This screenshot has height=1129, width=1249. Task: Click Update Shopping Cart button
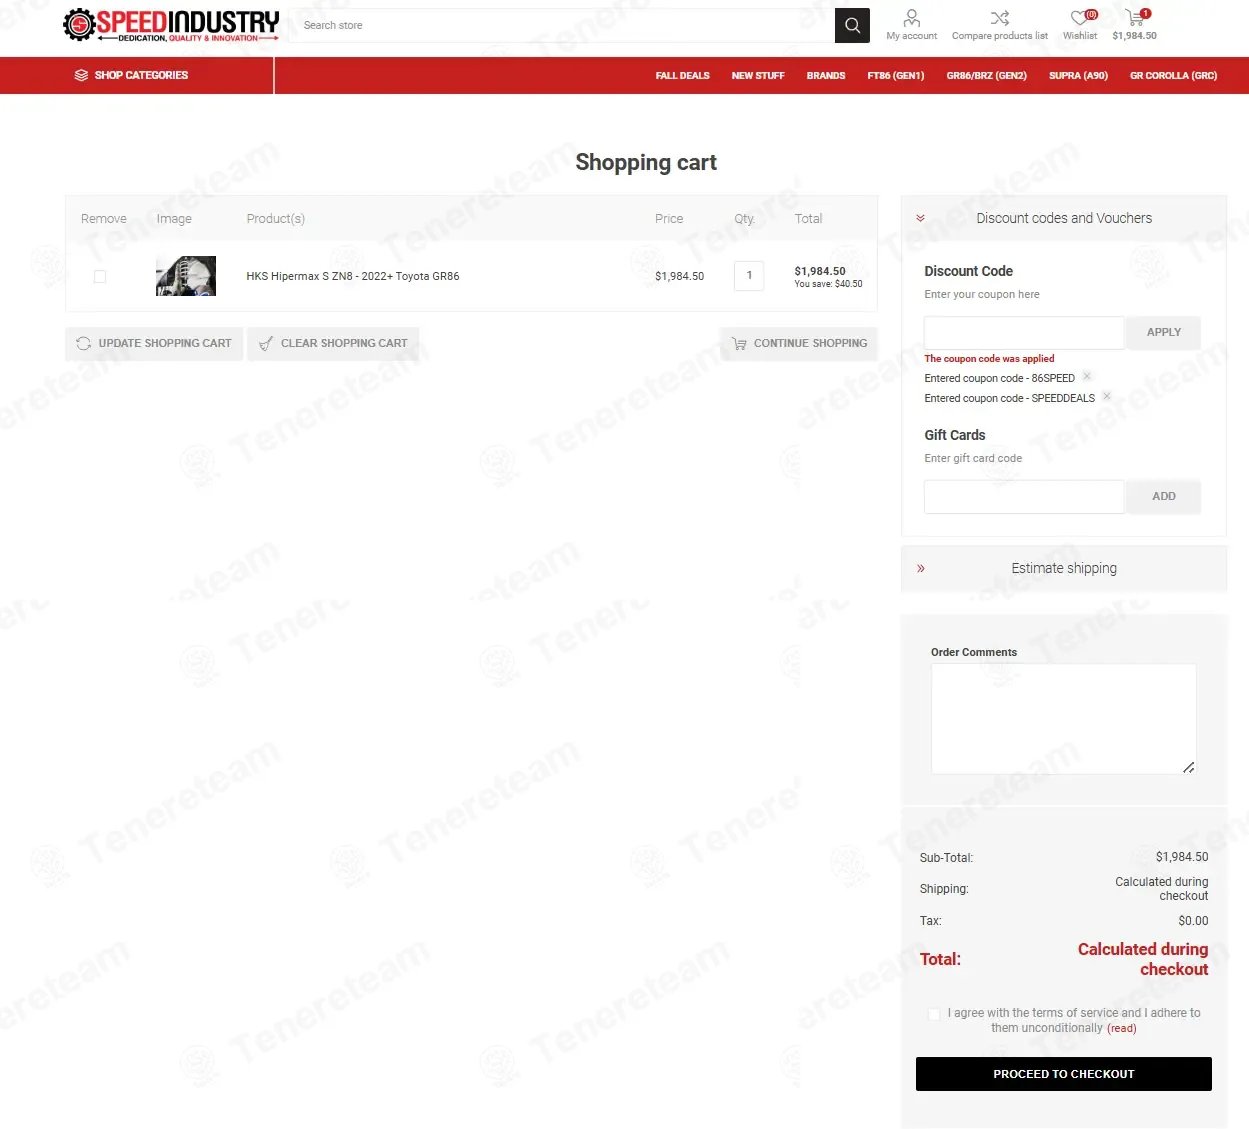[x=154, y=343]
